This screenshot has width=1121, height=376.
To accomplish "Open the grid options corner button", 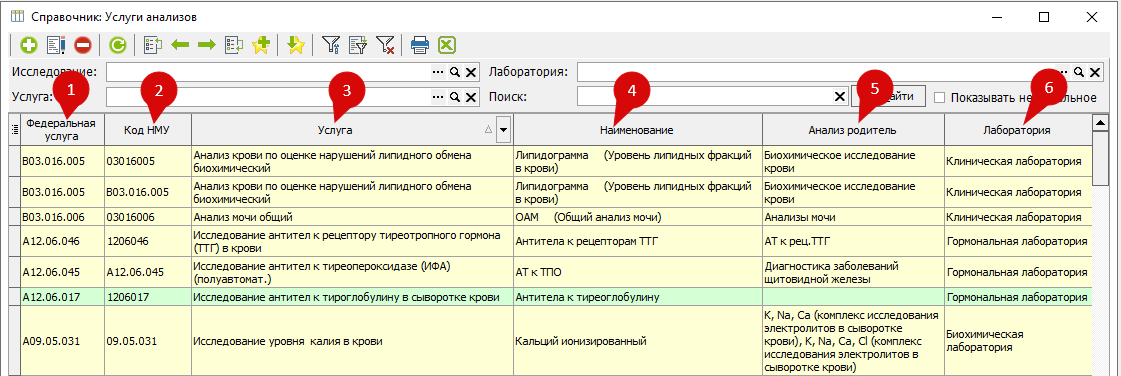I will click(x=14, y=130).
